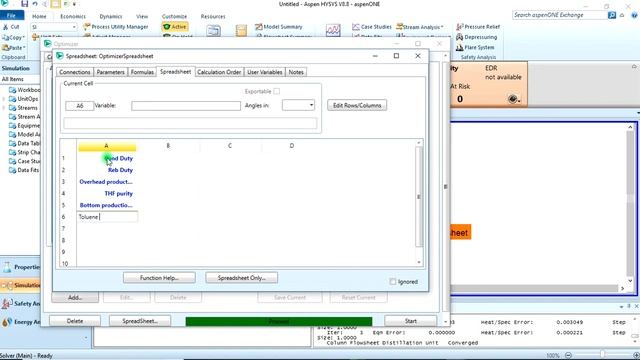Select column A header
This screenshot has width=640, height=360.
click(107, 146)
